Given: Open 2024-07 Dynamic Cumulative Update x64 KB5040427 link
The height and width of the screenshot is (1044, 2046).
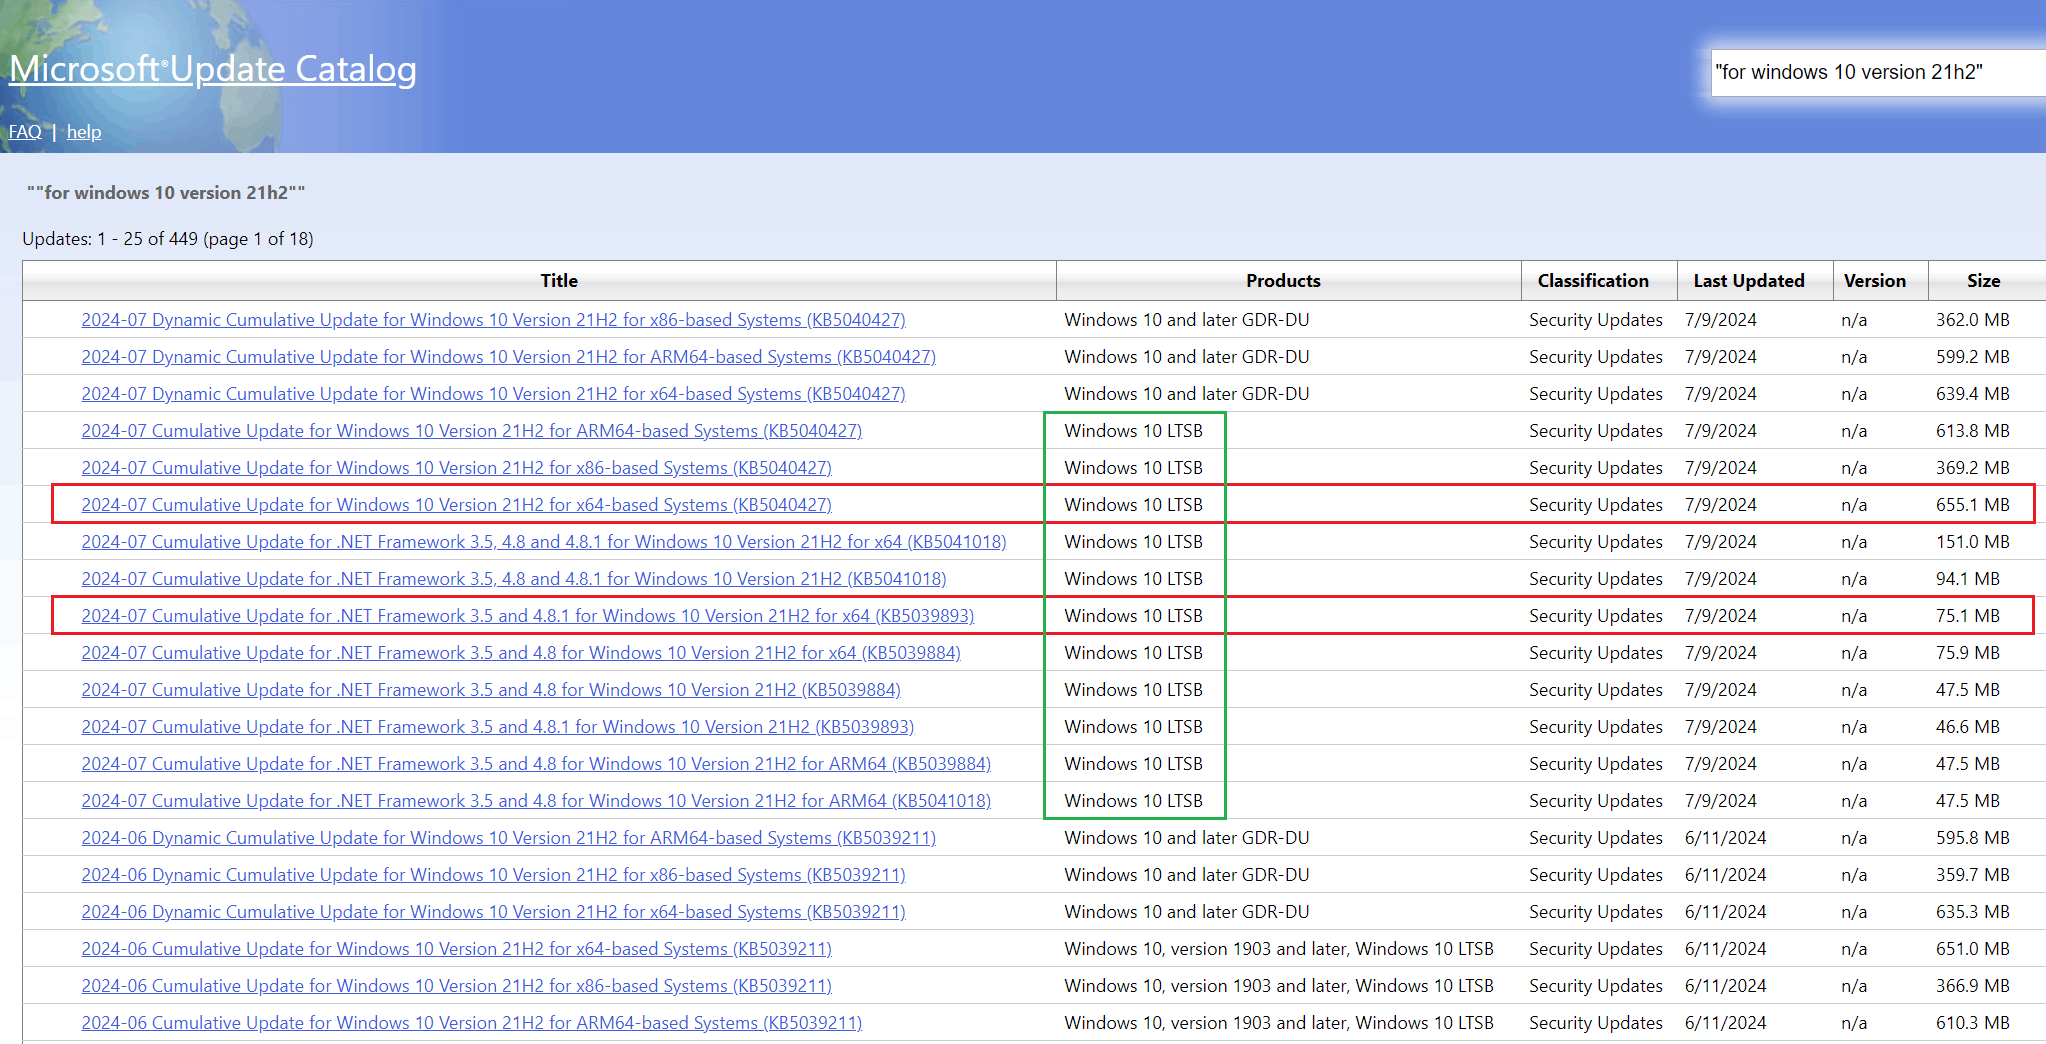Looking at the screenshot, I should coord(493,394).
